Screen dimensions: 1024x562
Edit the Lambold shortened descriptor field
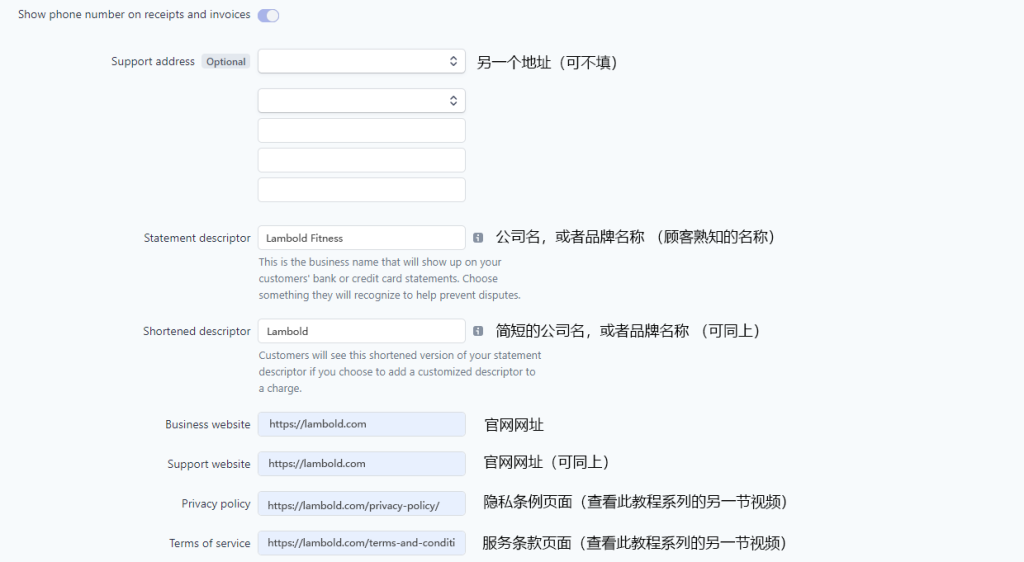click(x=361, y=331)
